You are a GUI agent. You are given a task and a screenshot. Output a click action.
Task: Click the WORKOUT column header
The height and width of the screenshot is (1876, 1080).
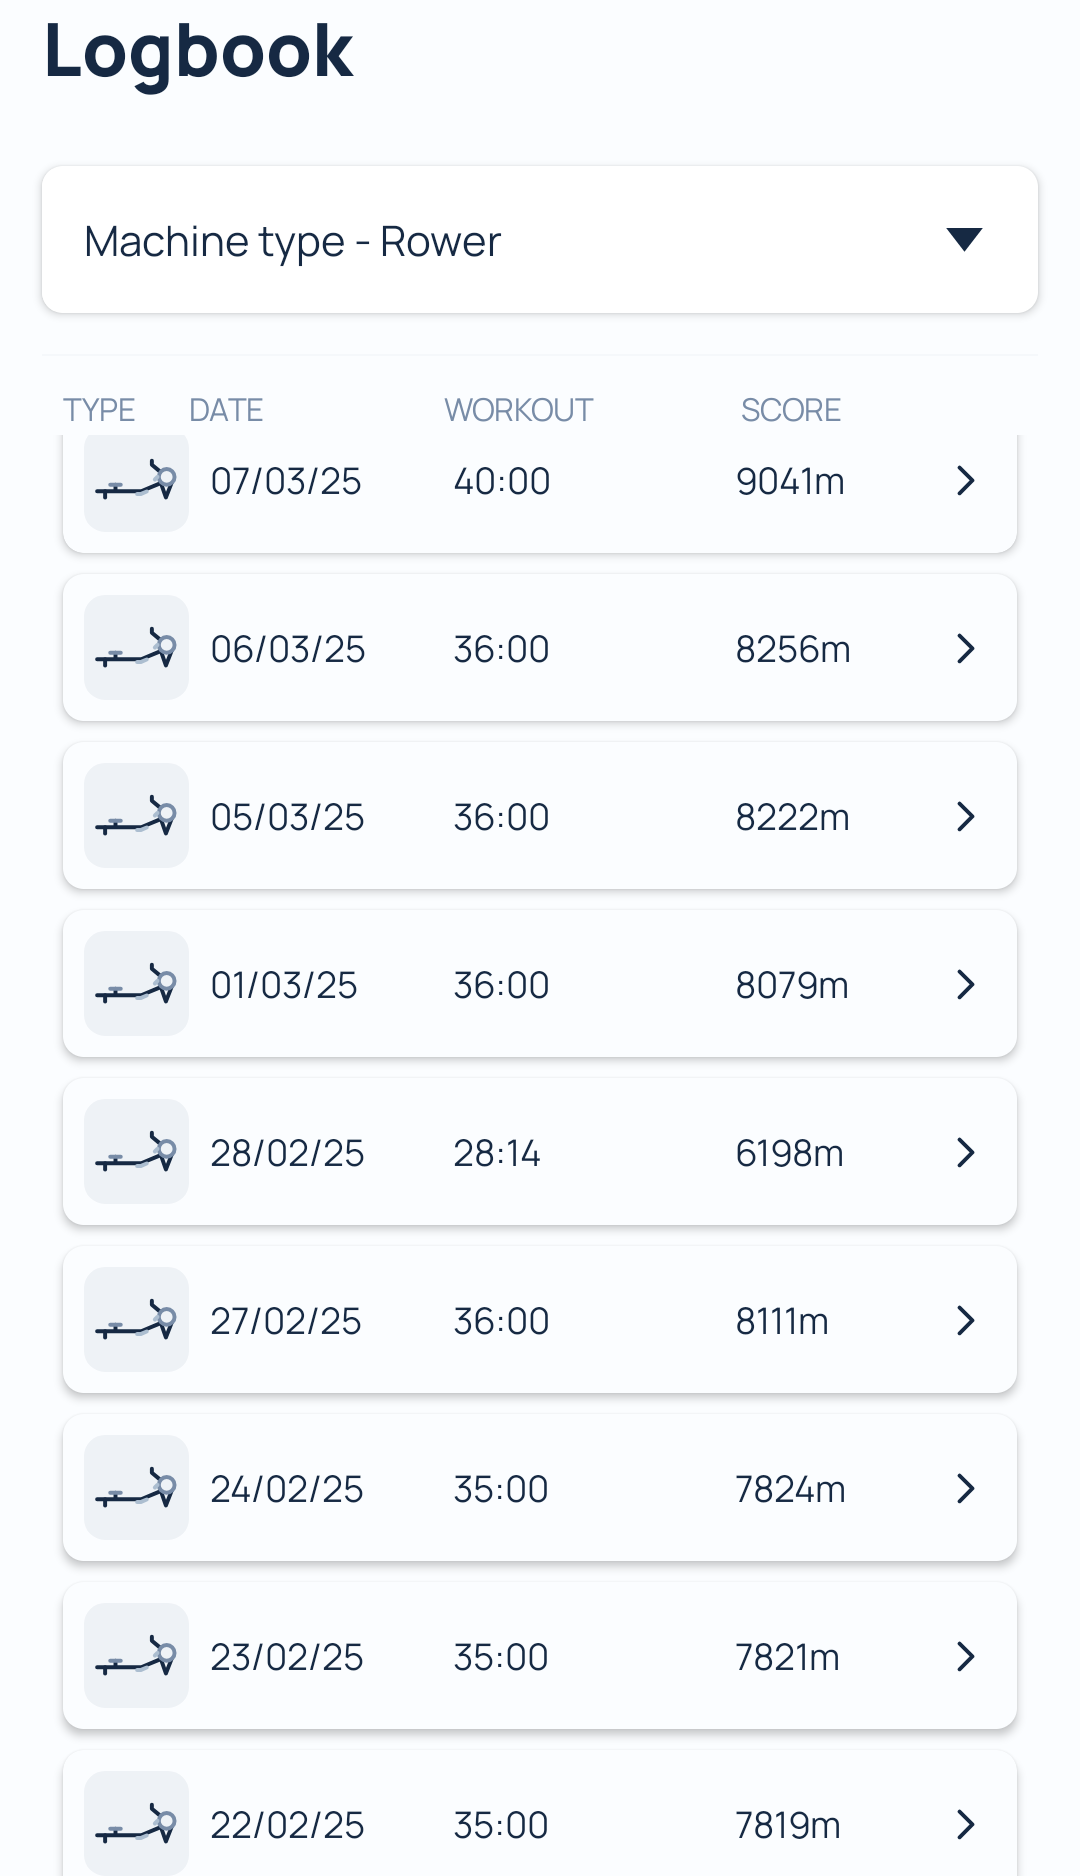tap(518, 410)
